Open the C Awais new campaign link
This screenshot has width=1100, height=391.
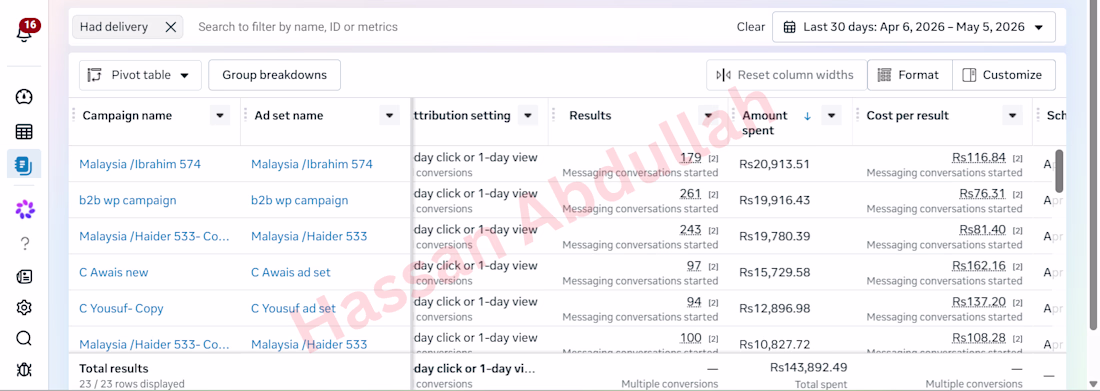pos(114,272)
